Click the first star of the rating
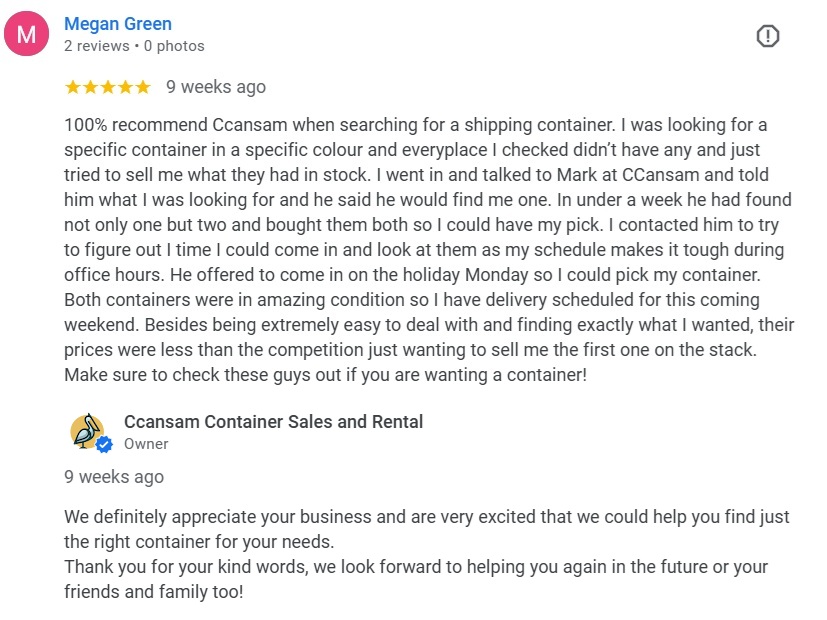Viewport: 827px width, 620px height. [x=73, y=87]
